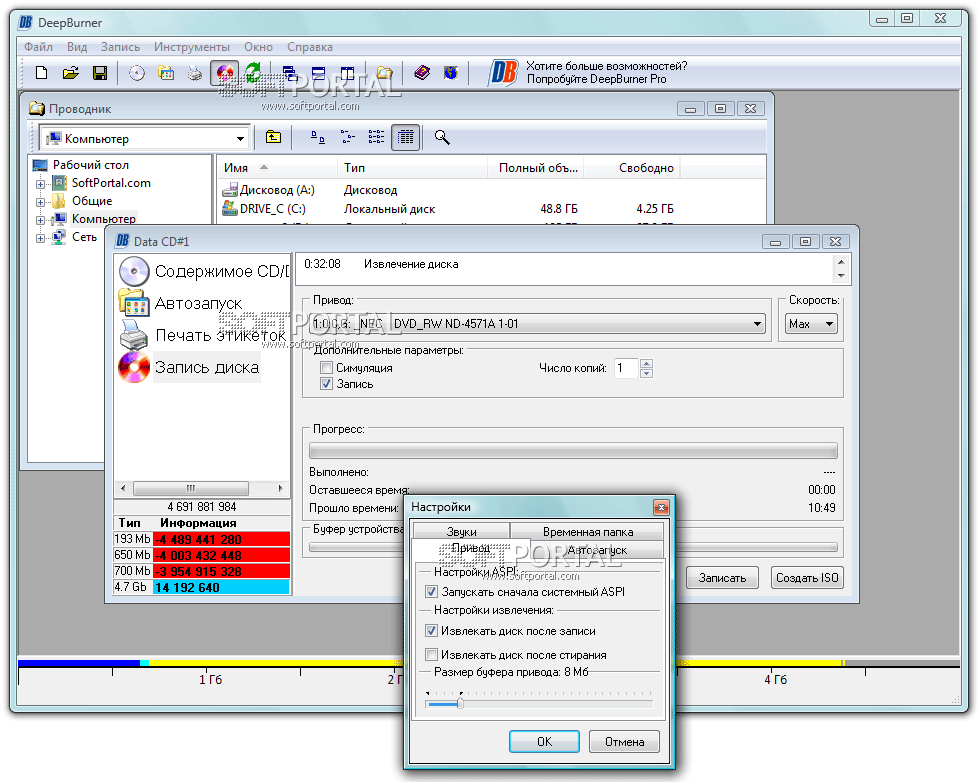Select Печать этикеток sidebar item

pyautogui.click(x=203, y=335)
